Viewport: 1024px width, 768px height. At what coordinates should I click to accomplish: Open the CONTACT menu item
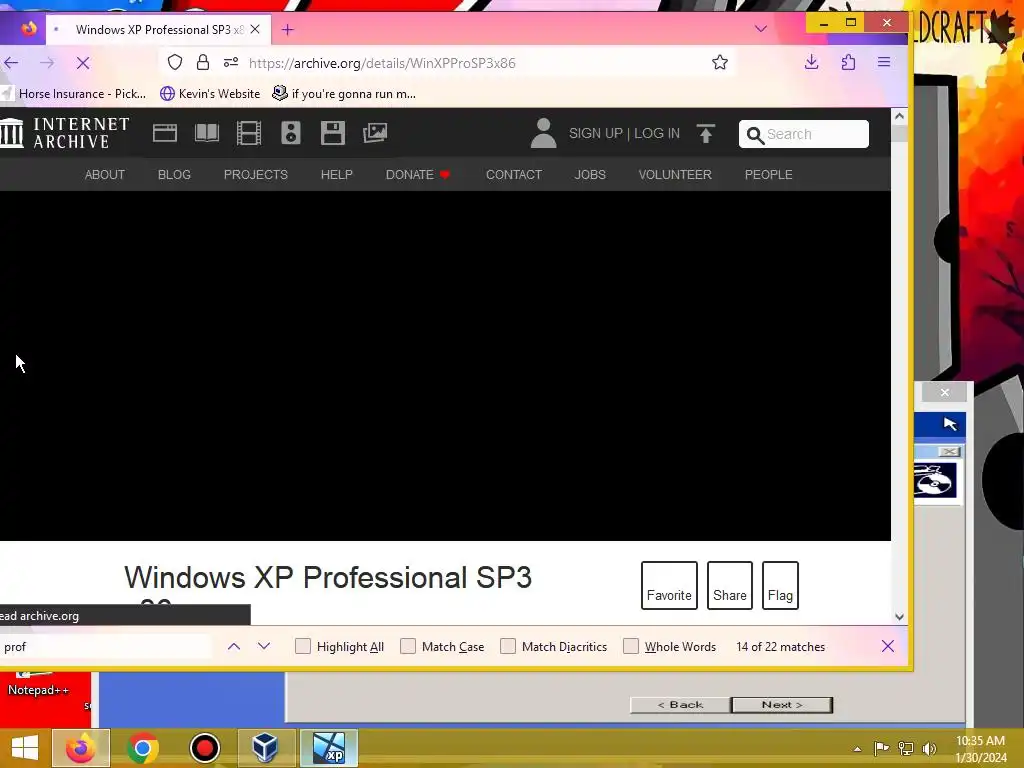(514, 174)
